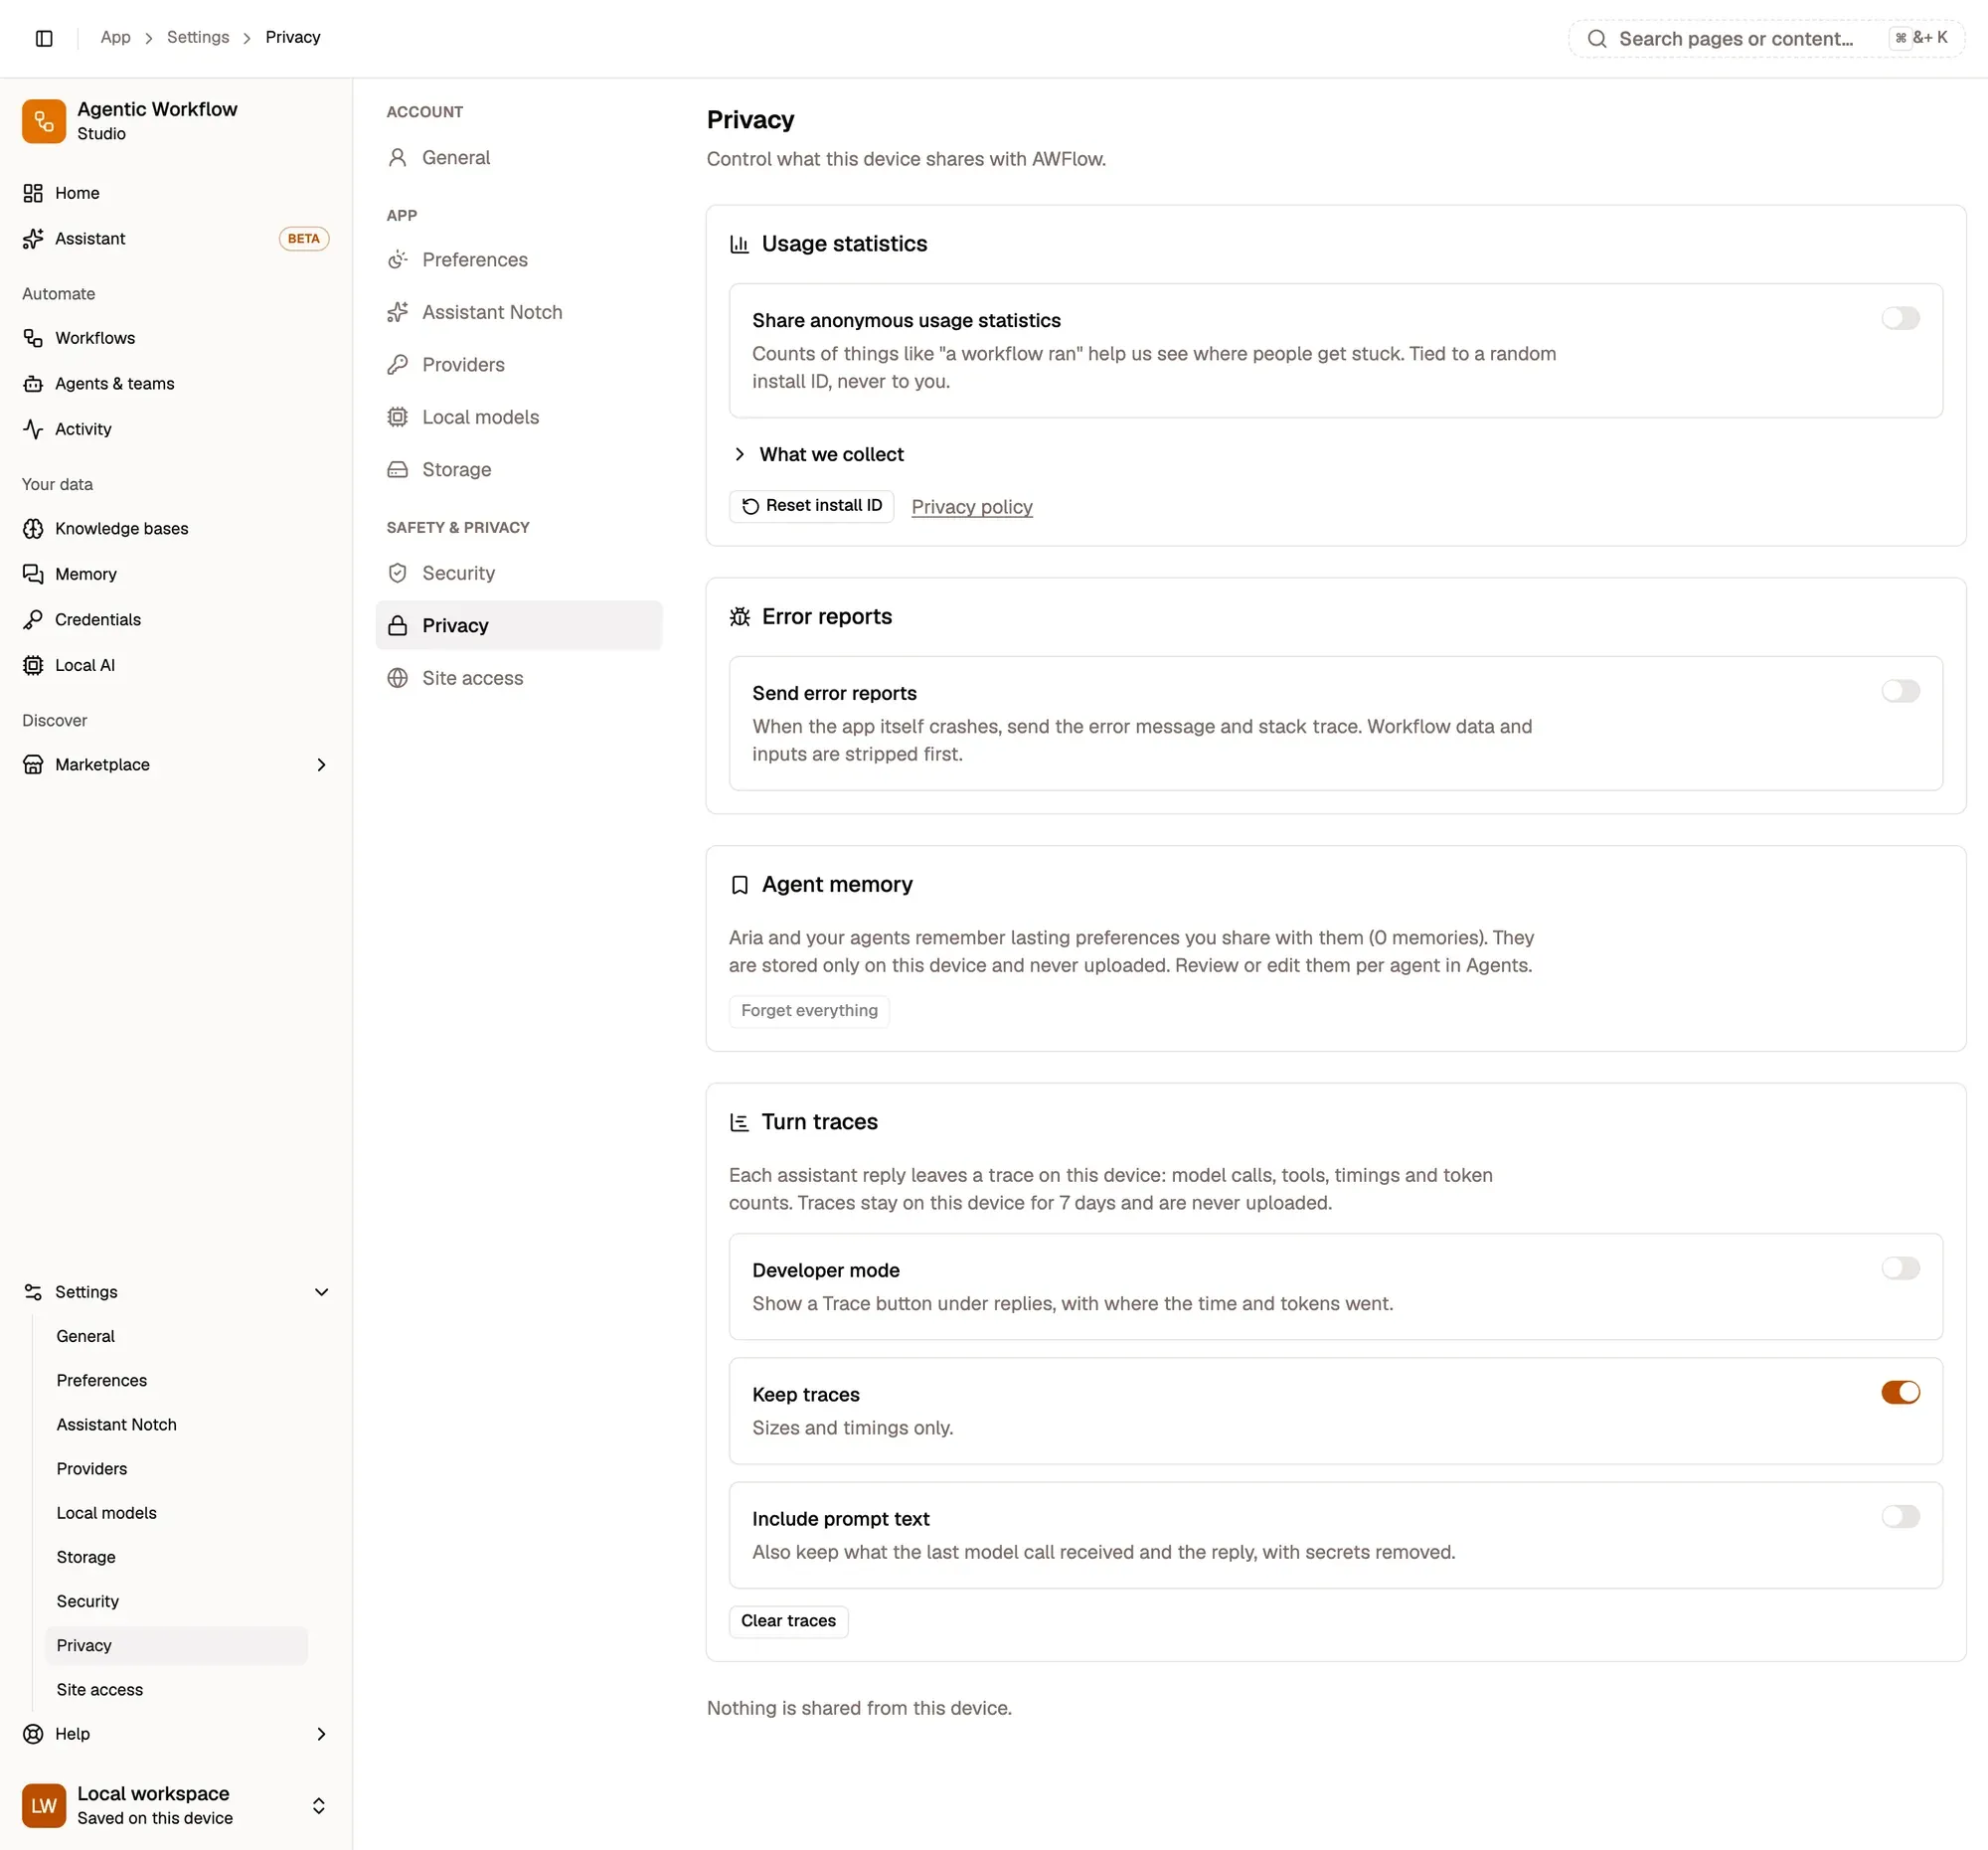Viewport: 1988px width, 1850px height.
Task: Expand the Marketplace chevron
Action: point(321,765)
